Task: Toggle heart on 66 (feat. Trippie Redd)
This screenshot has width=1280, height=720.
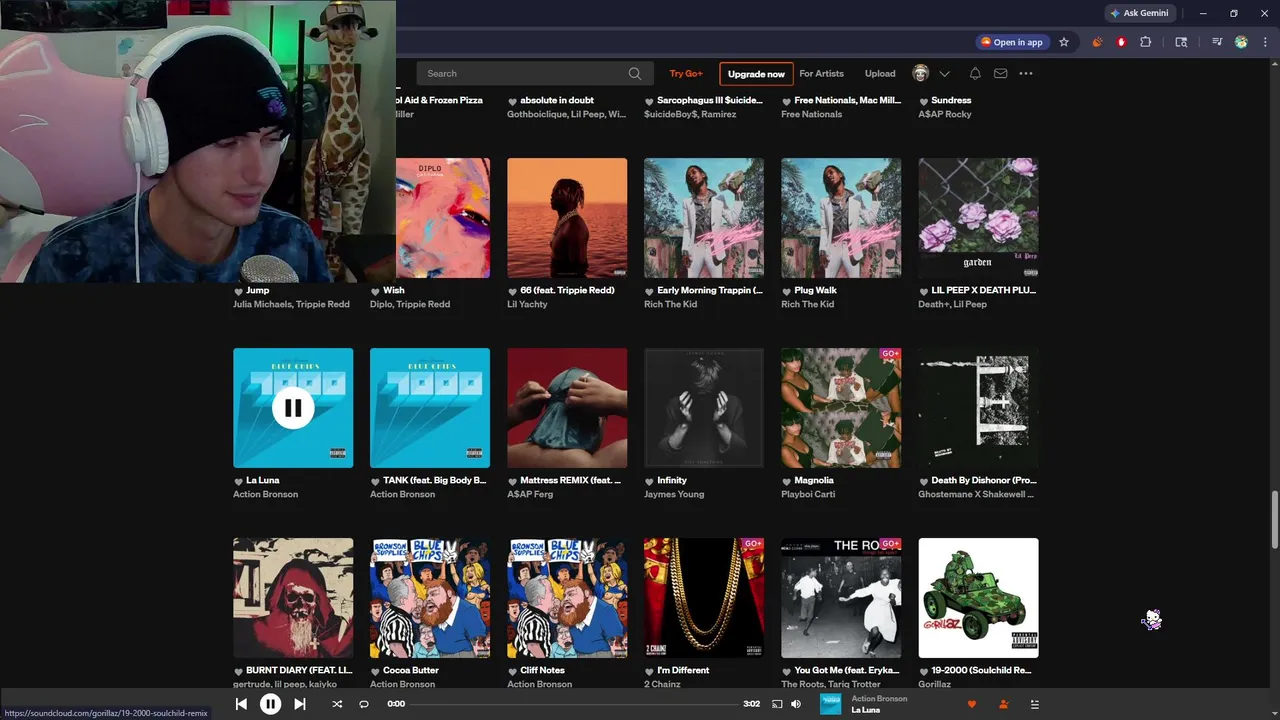Action: click(x=512, y=291)
